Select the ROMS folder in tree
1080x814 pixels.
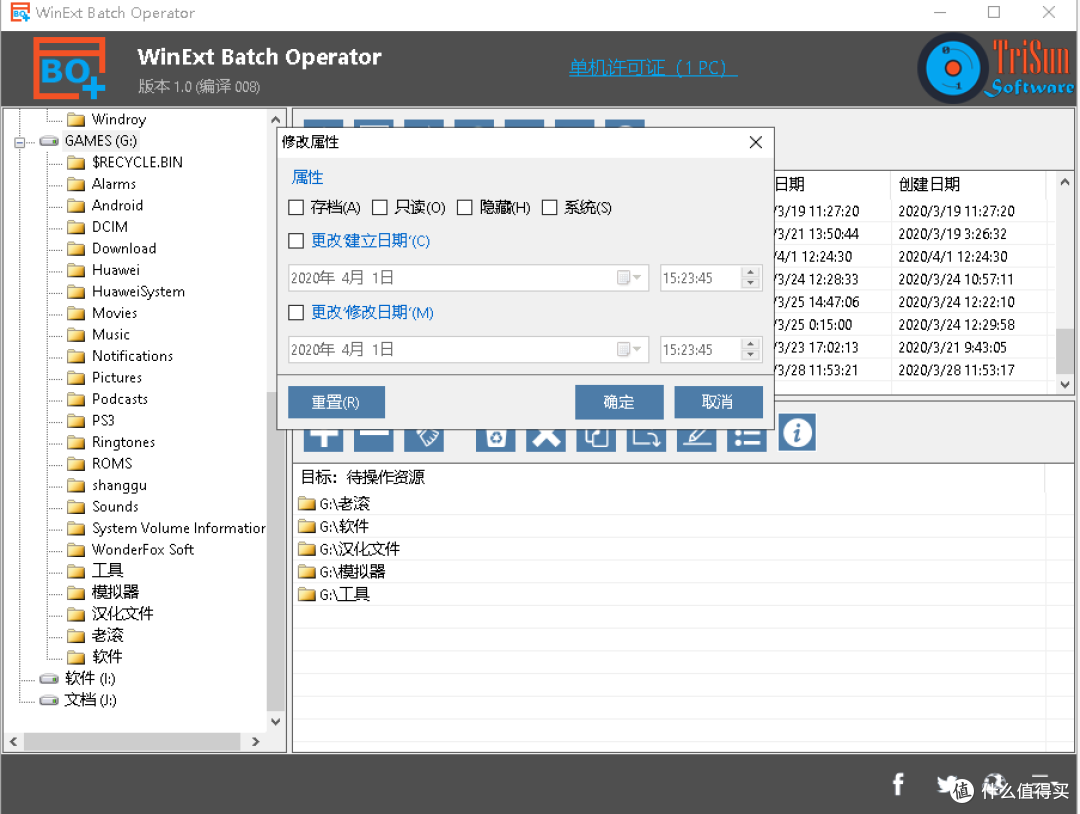111,464
